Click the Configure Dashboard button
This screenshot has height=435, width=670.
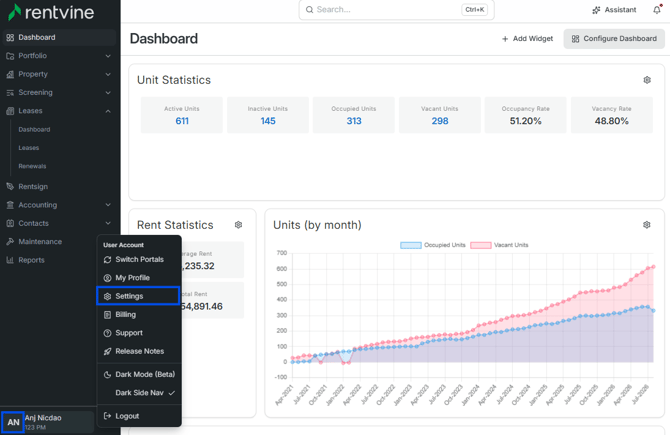[x=614, y=38]
